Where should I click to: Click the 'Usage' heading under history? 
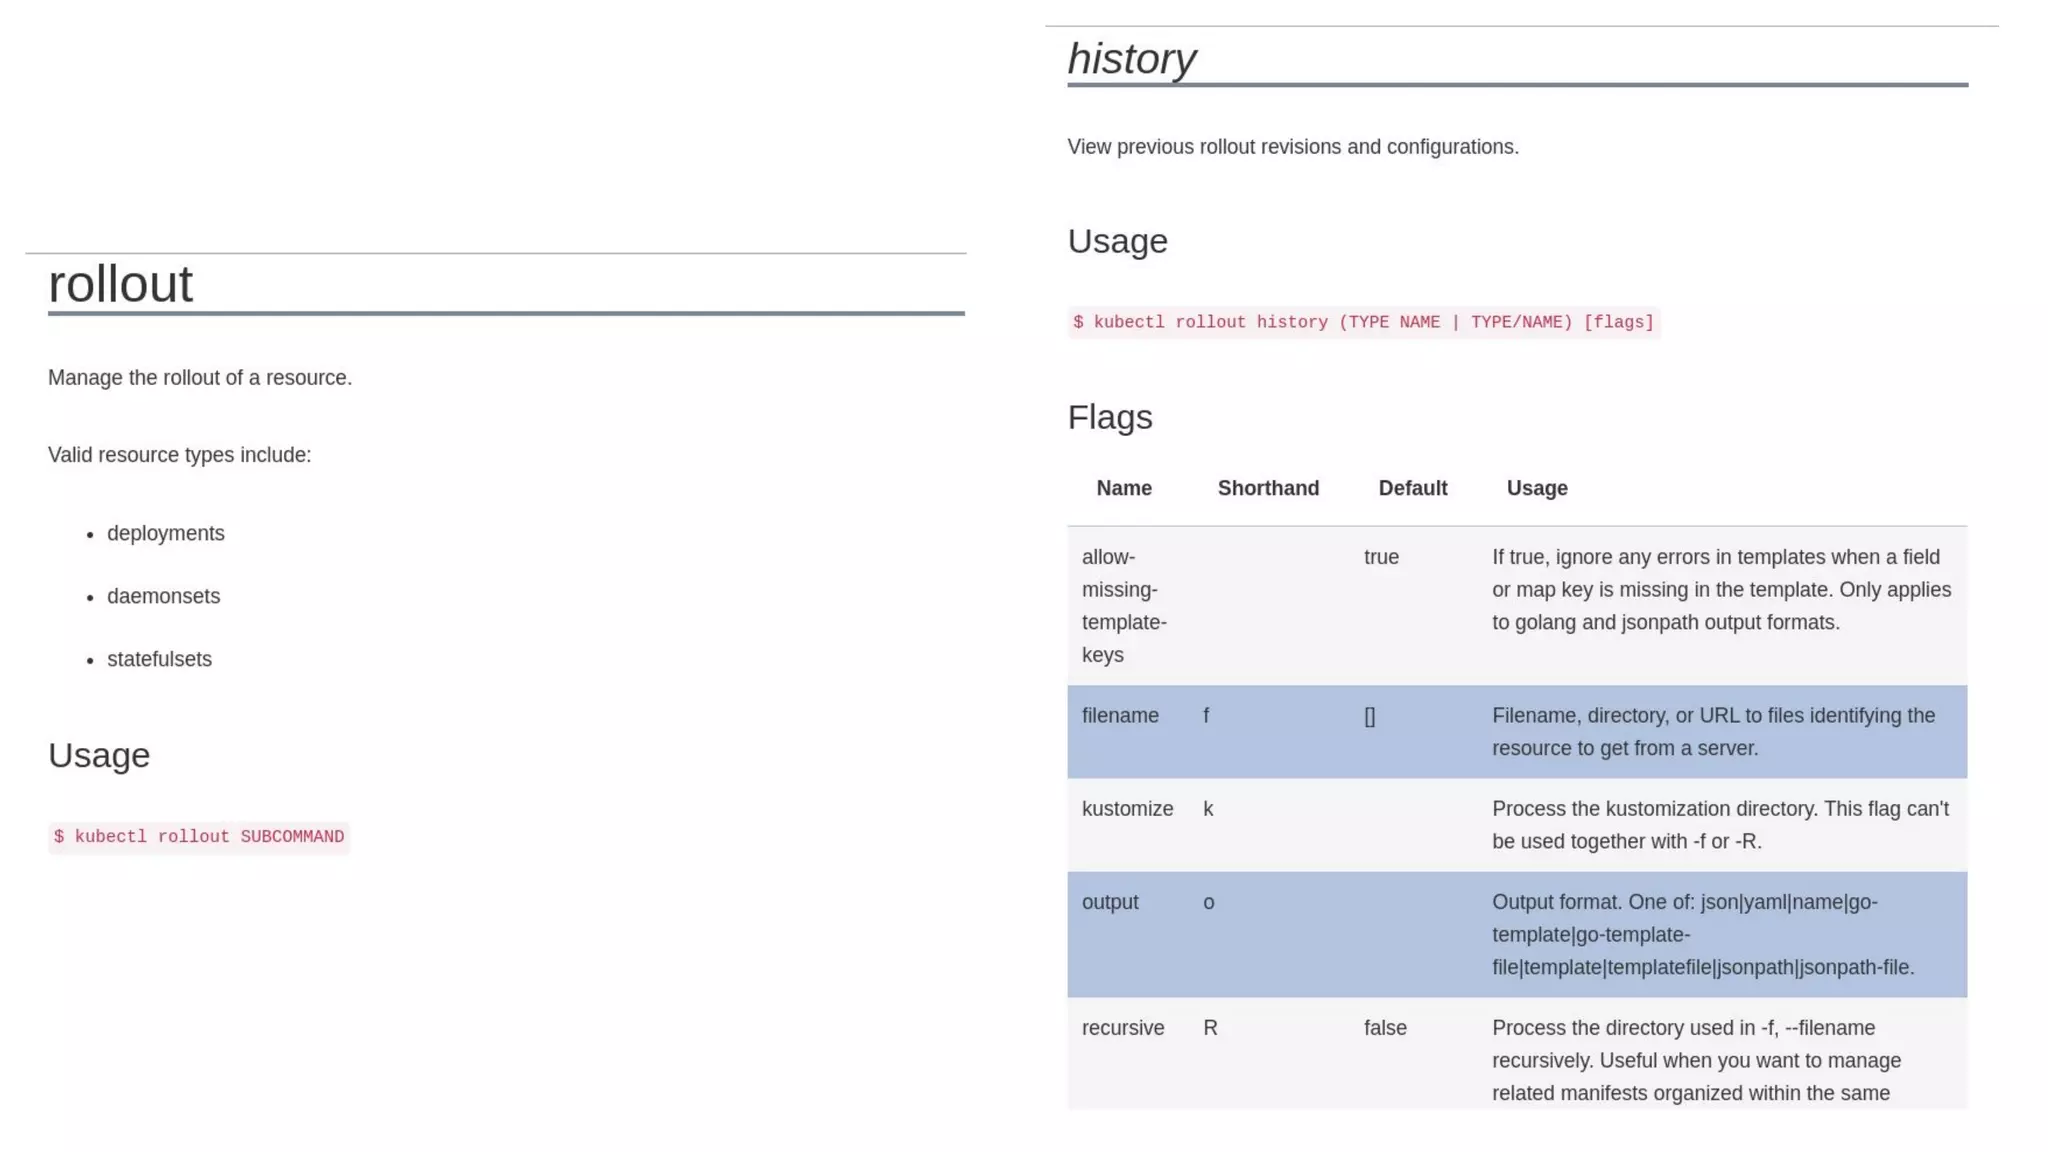pyautogui.click(x=1117, y=241)
